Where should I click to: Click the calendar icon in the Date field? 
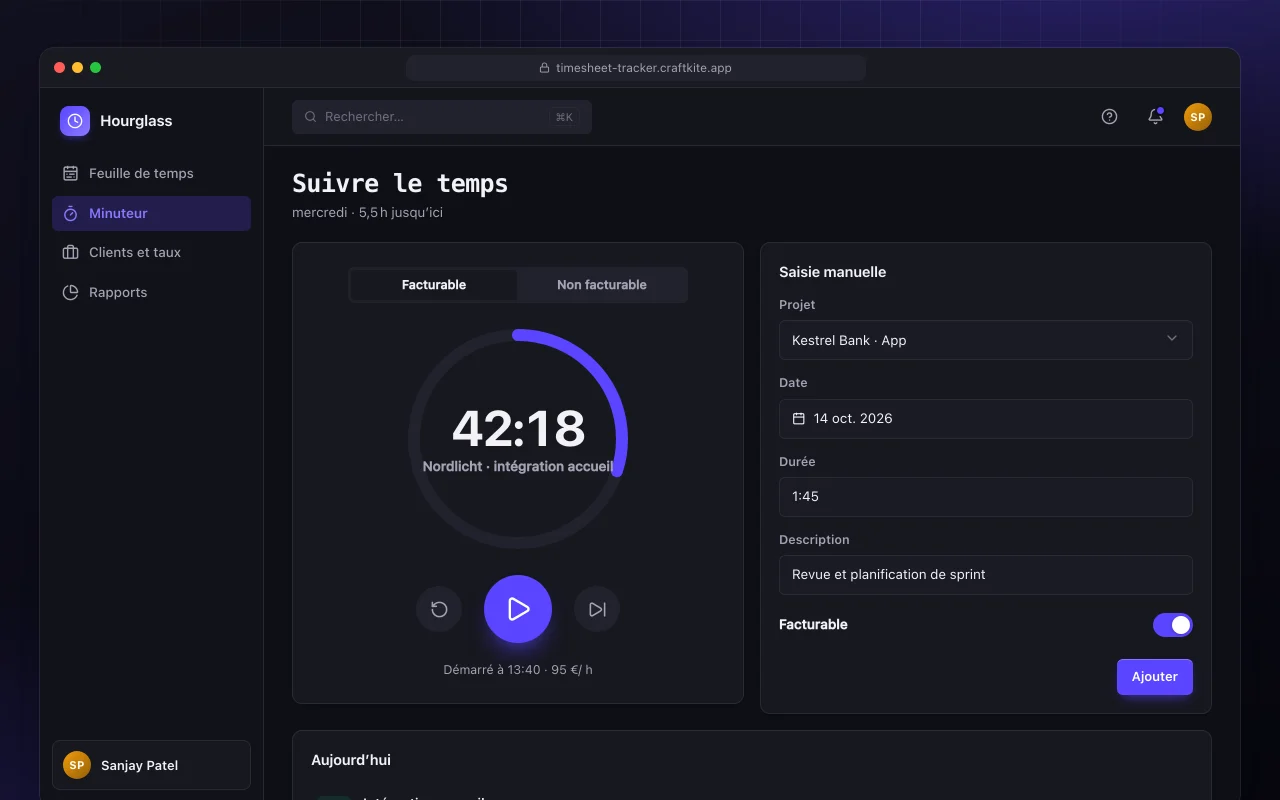[799, 419]
